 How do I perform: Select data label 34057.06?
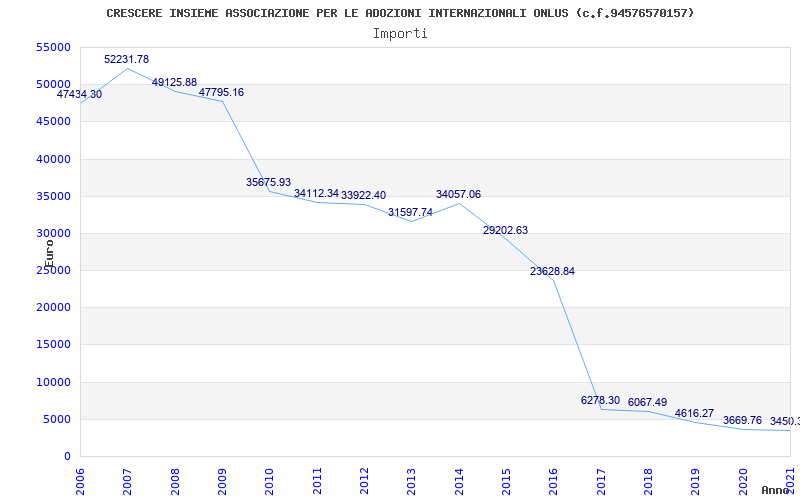(458, 194)
